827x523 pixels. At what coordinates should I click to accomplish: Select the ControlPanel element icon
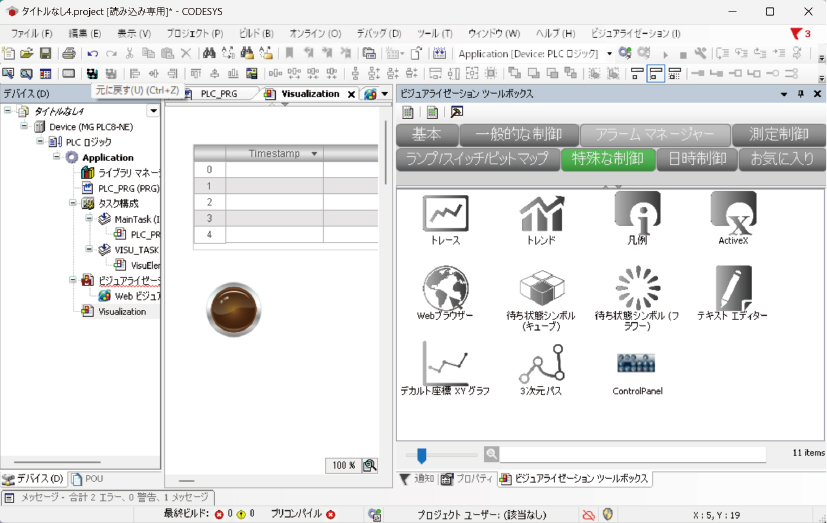[x=637, y=363]
